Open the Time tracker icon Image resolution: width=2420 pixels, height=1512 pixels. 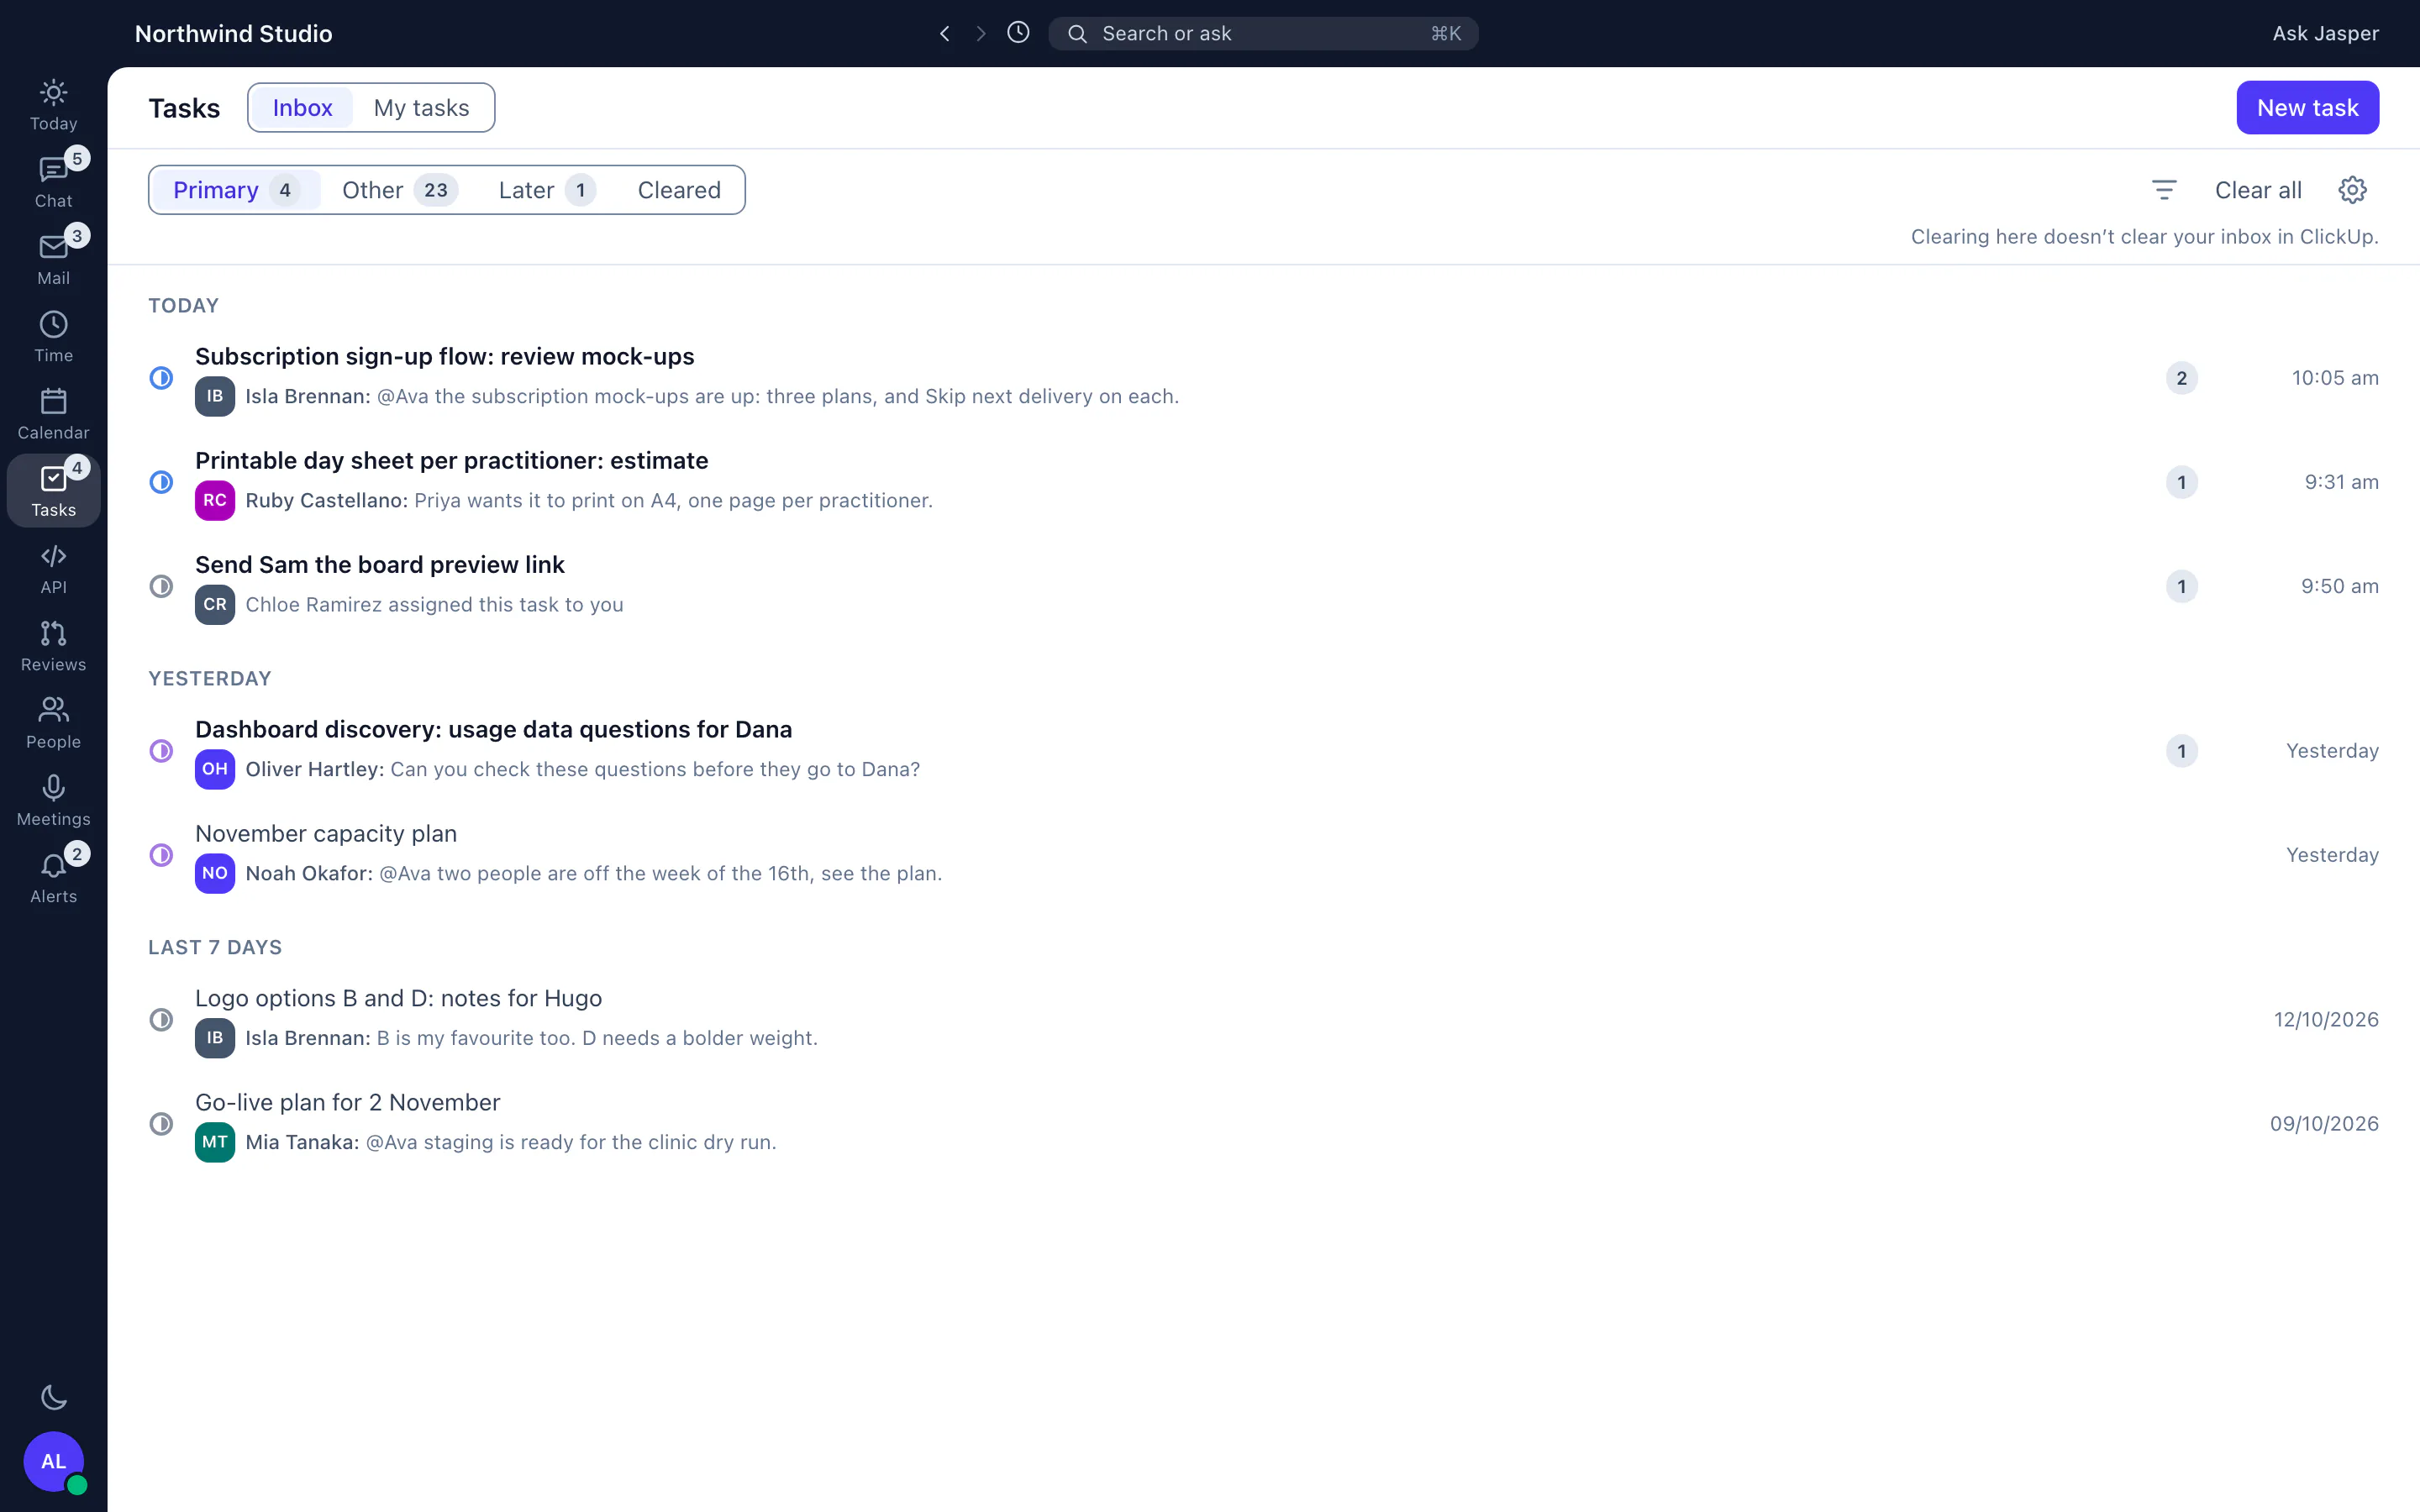tap(53, 338)
